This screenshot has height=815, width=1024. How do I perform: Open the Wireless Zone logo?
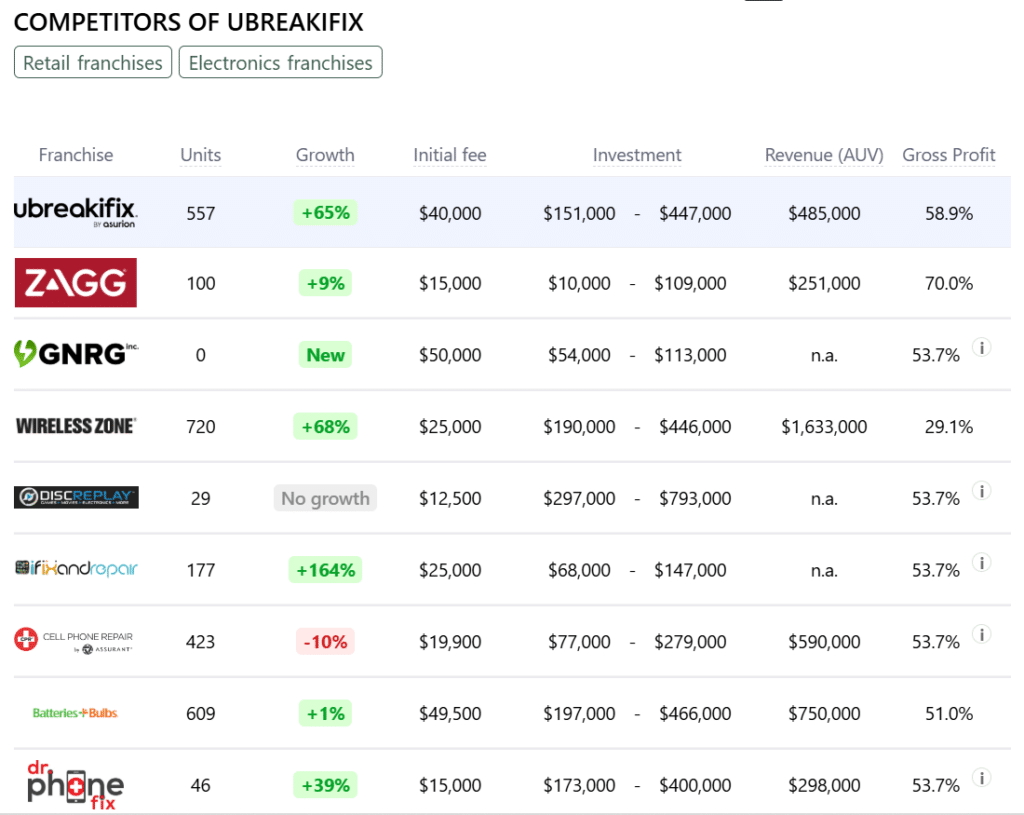click(76, 426)
